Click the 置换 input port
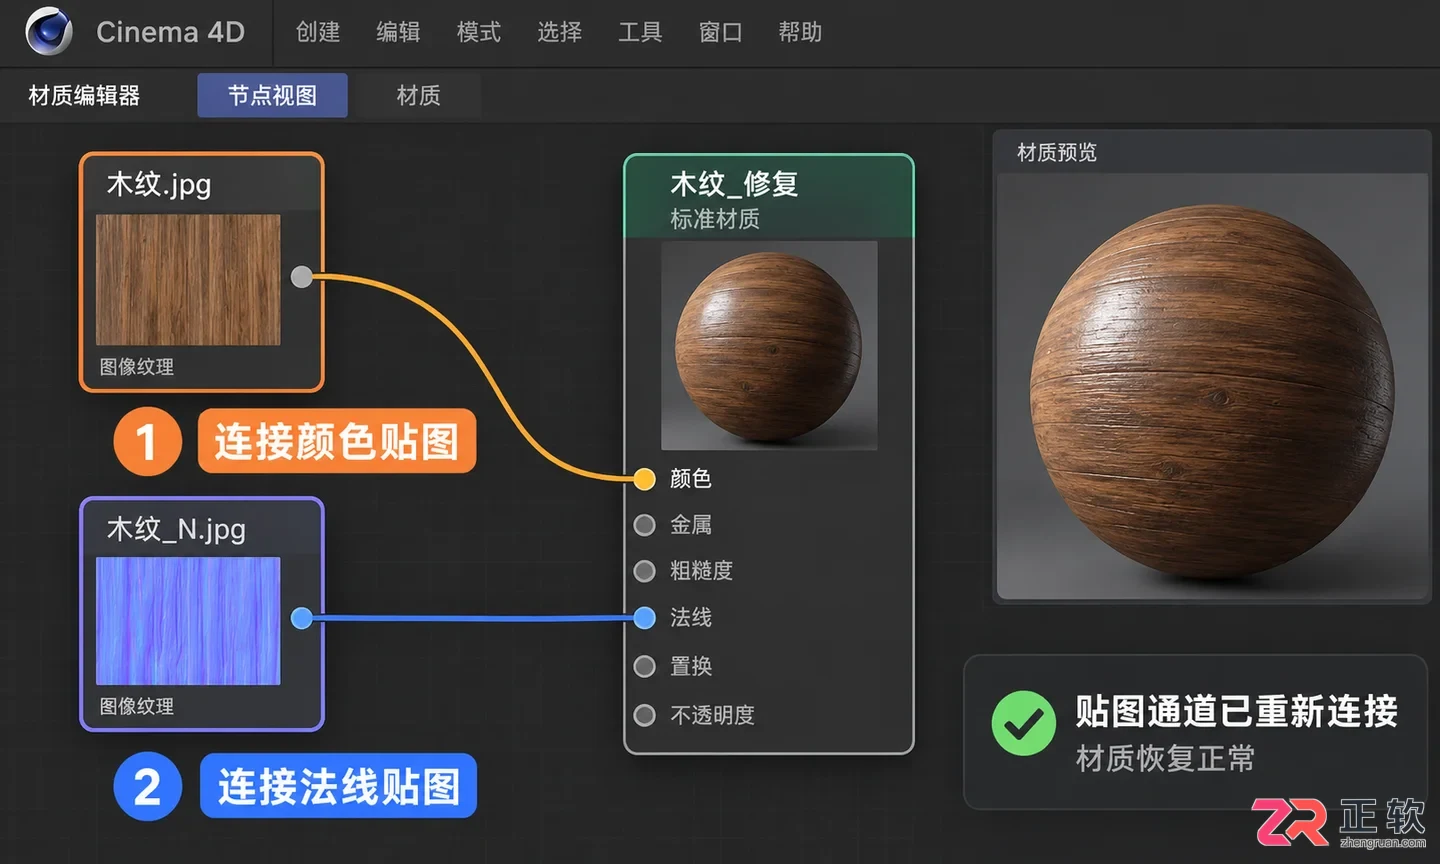The height and width of the screenshot is (864, 1440). (645, 666)
